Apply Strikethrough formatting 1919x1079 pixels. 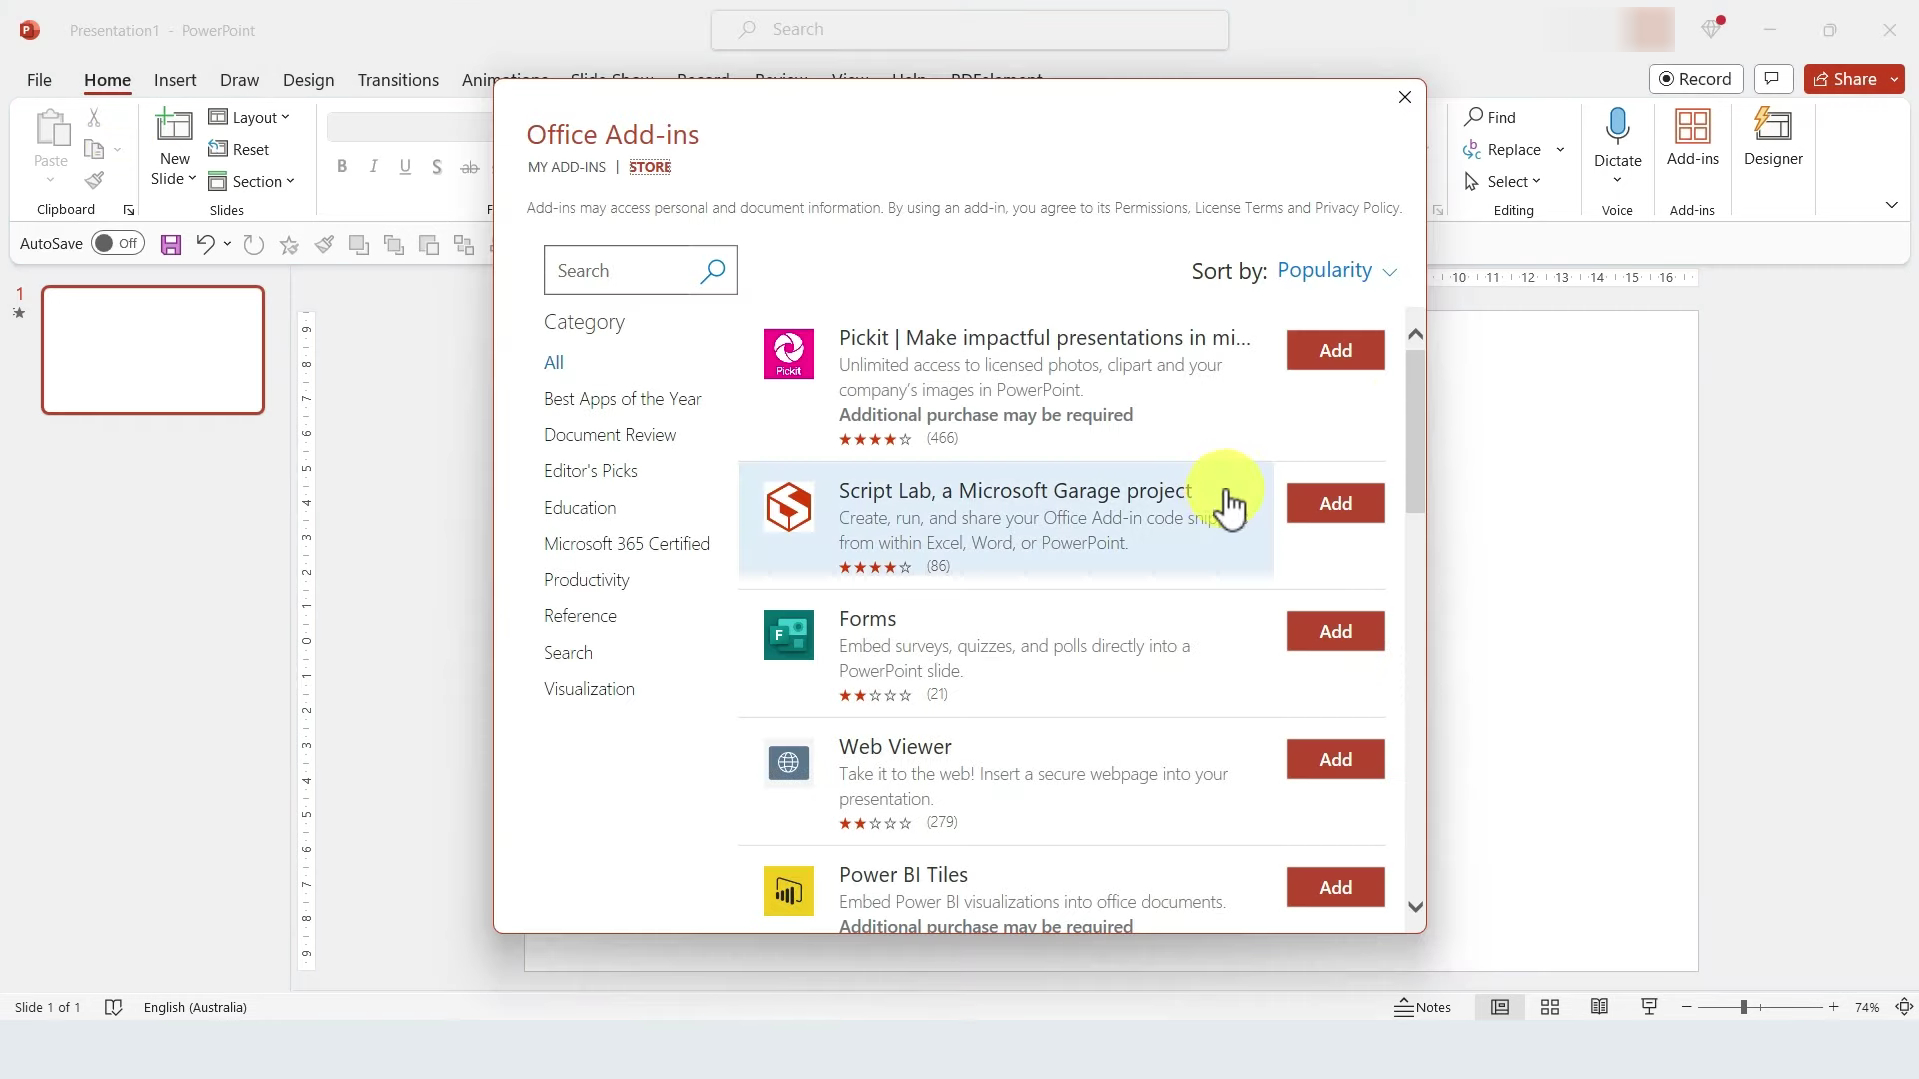tap(469, 167)
